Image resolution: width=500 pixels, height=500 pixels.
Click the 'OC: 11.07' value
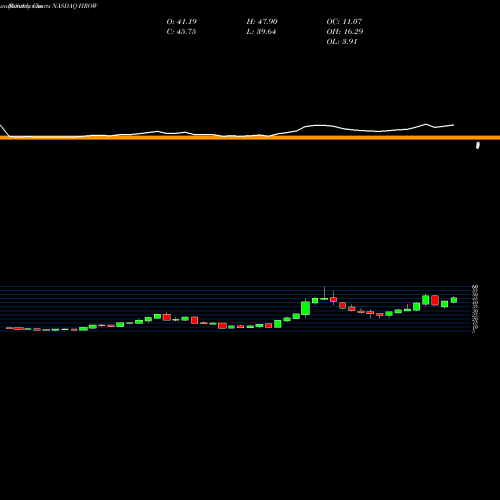tap(344, 22)
